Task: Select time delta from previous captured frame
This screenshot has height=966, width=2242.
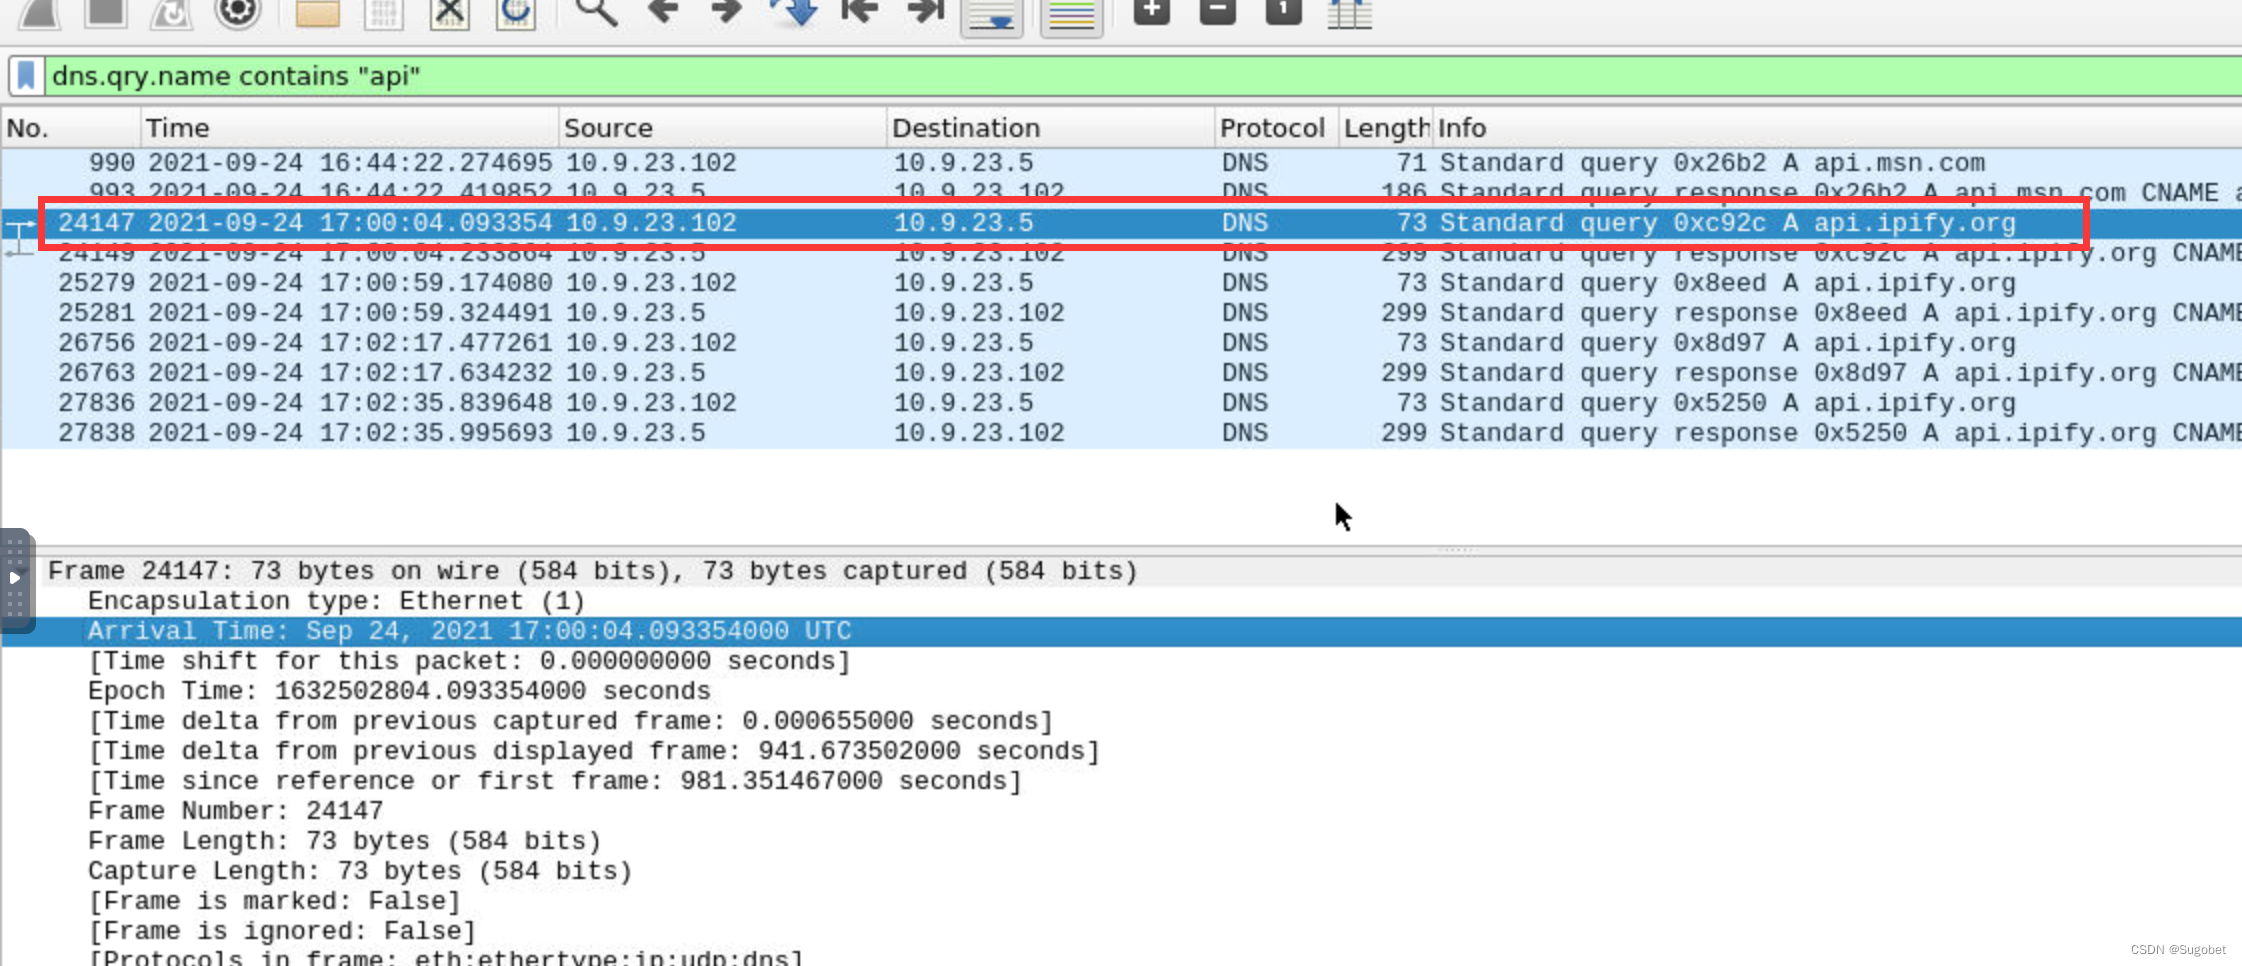Action: [1121, 721]
